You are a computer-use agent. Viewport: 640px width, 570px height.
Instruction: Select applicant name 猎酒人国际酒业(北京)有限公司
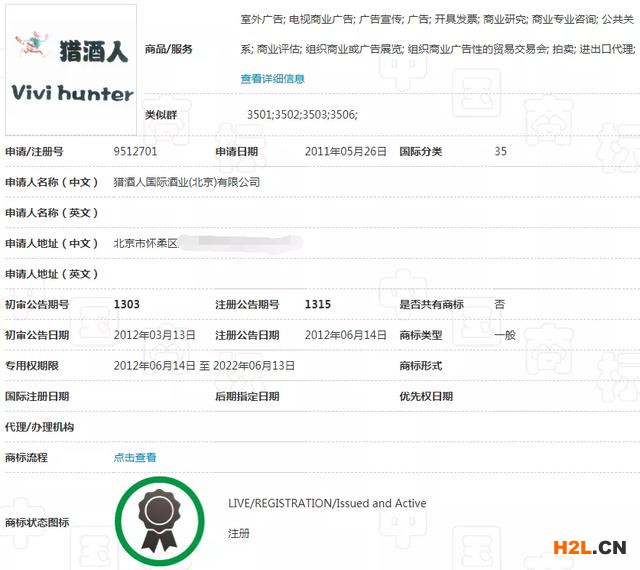(x=187, y=182)
